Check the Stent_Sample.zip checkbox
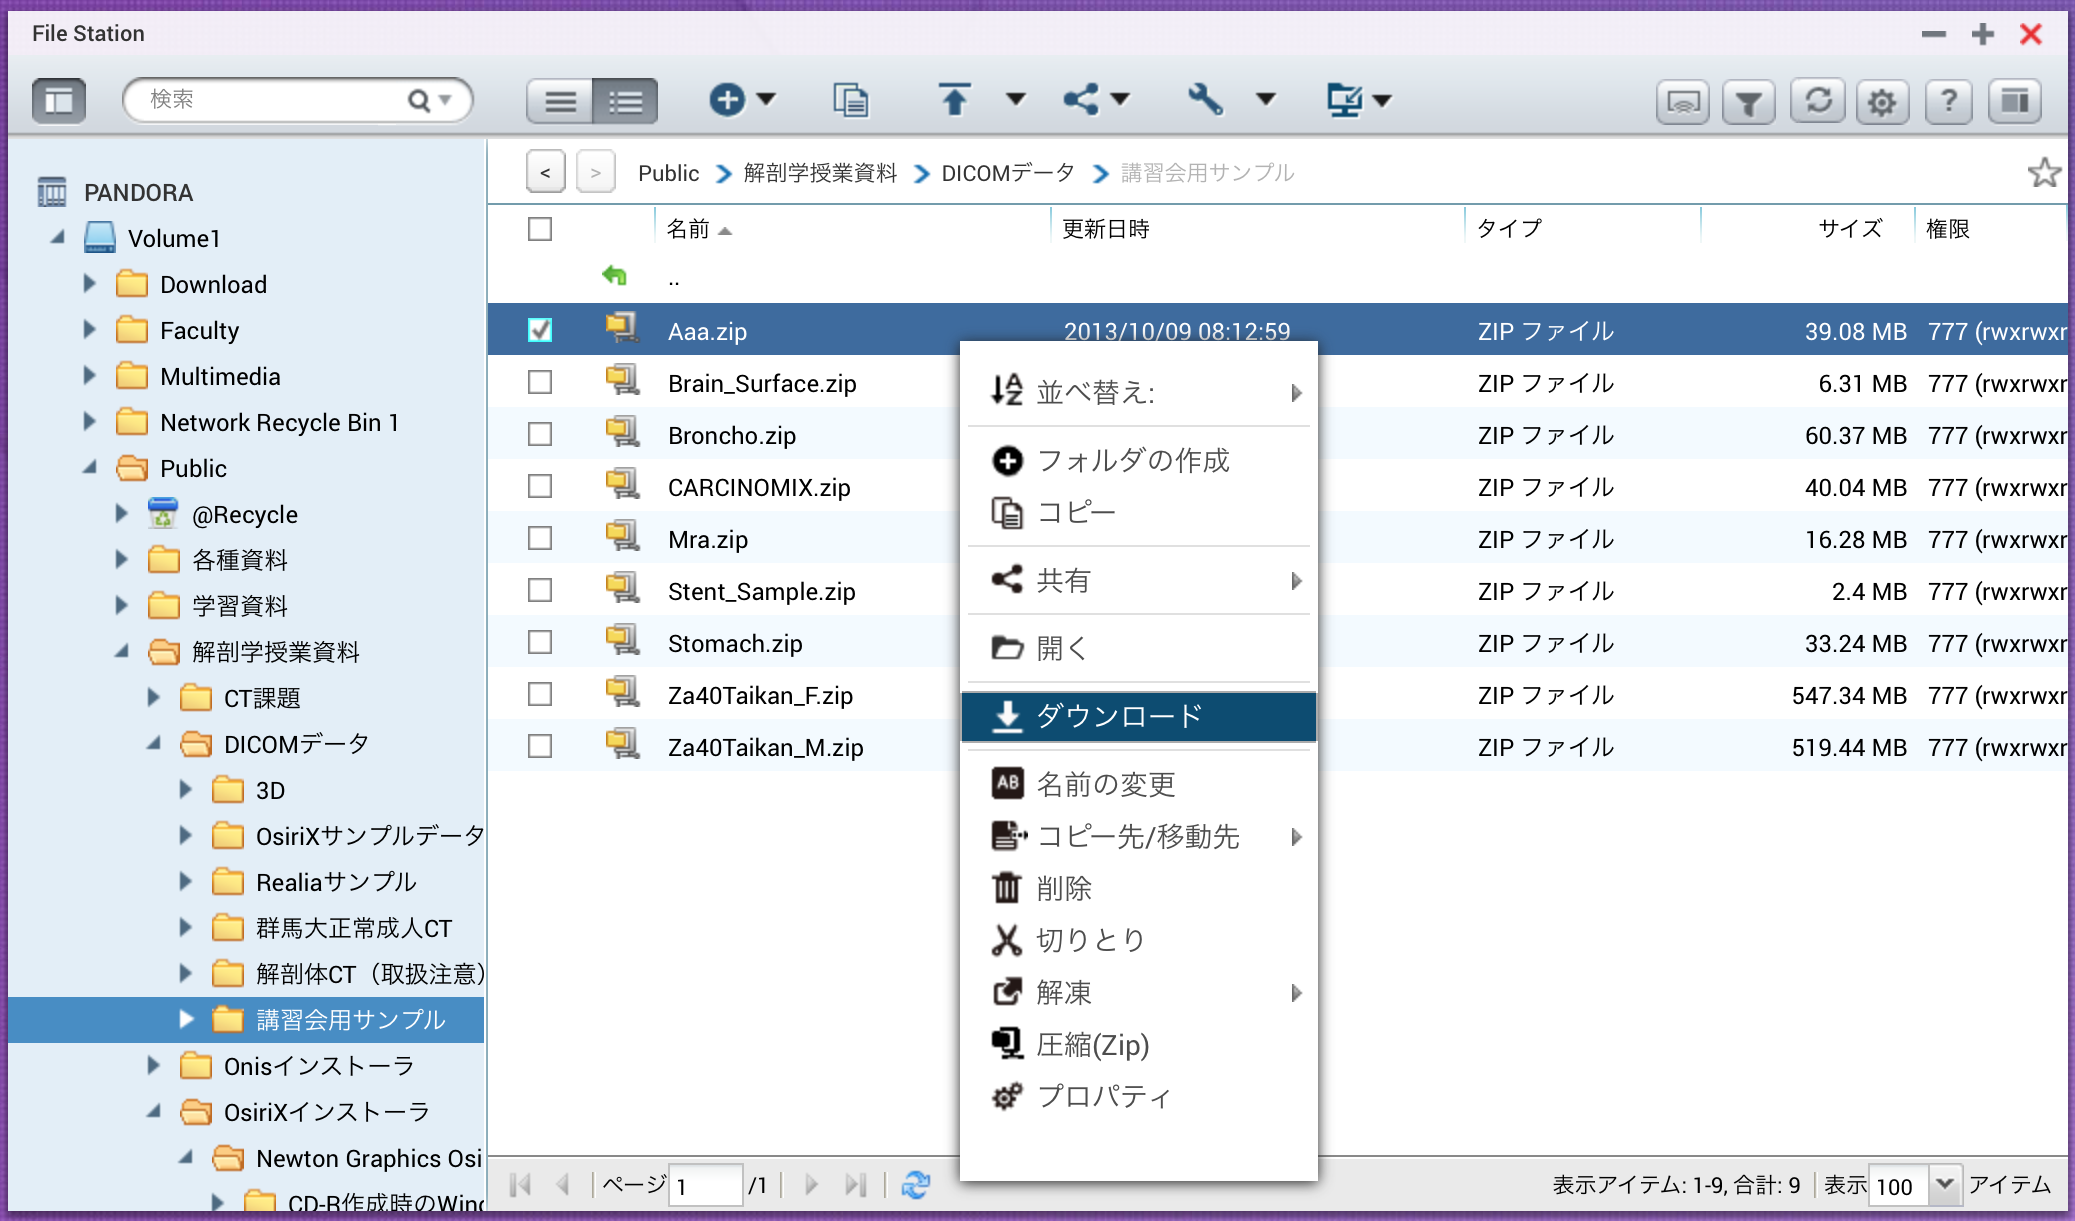 (540, 590)
